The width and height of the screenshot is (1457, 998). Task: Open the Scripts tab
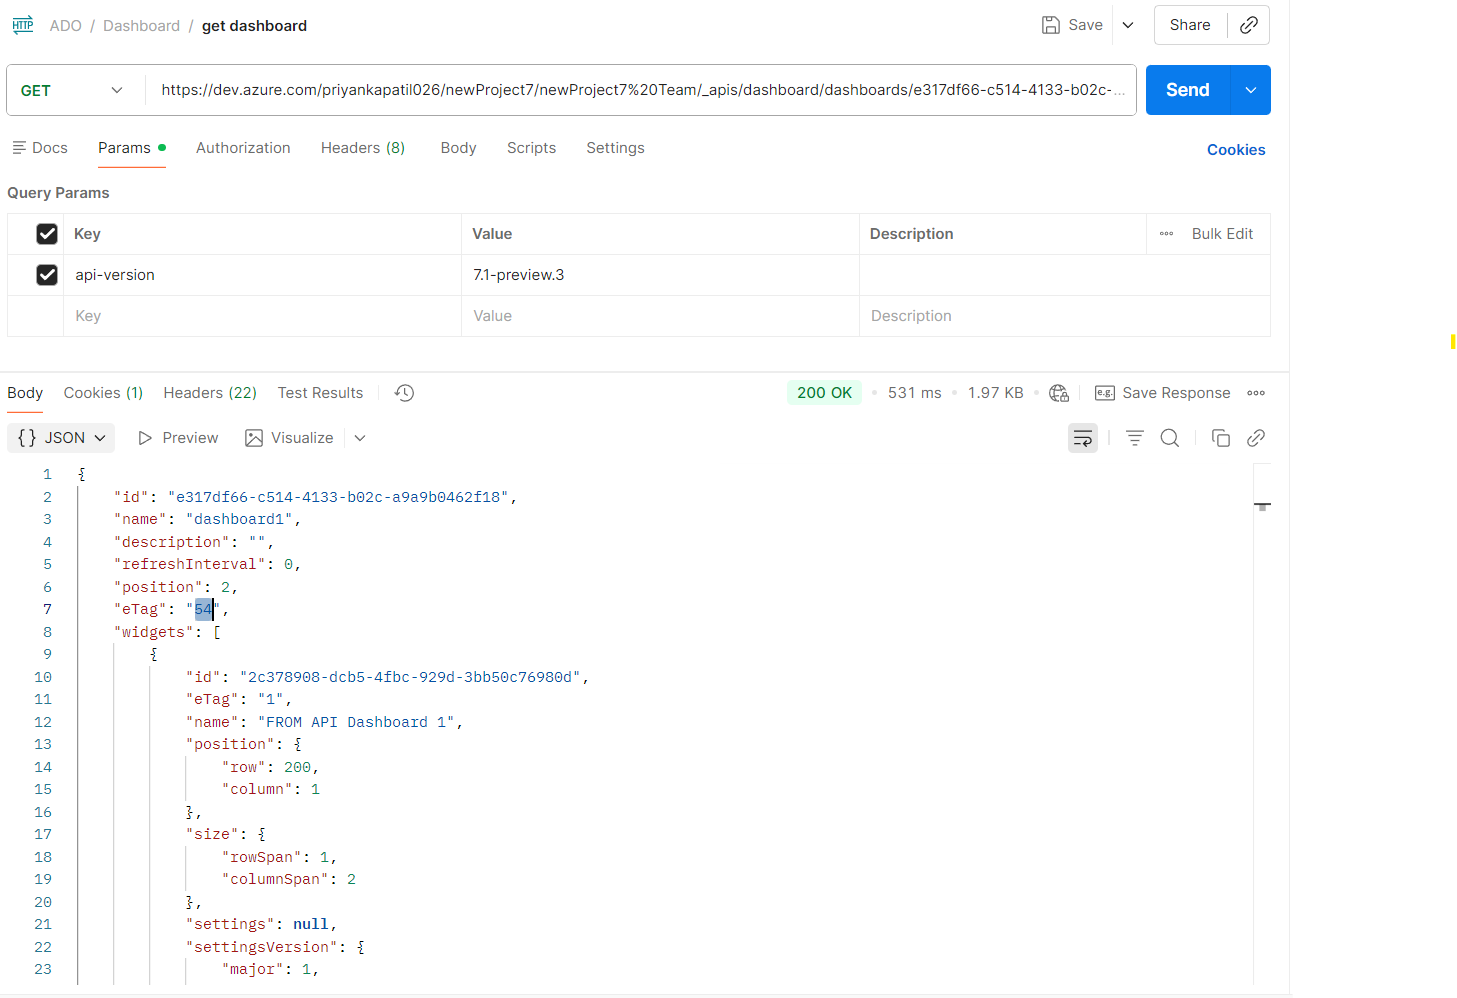click(531, 148)
